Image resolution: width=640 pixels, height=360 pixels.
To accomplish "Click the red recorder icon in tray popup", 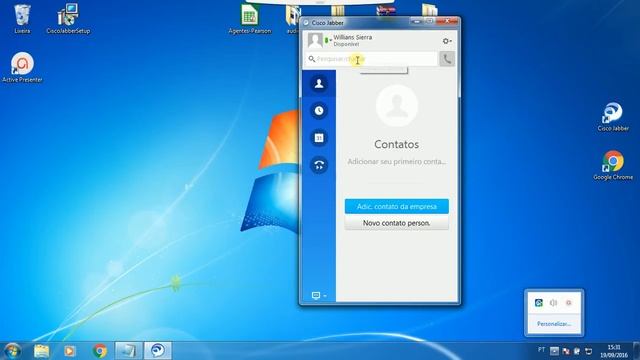I will 569,302.
